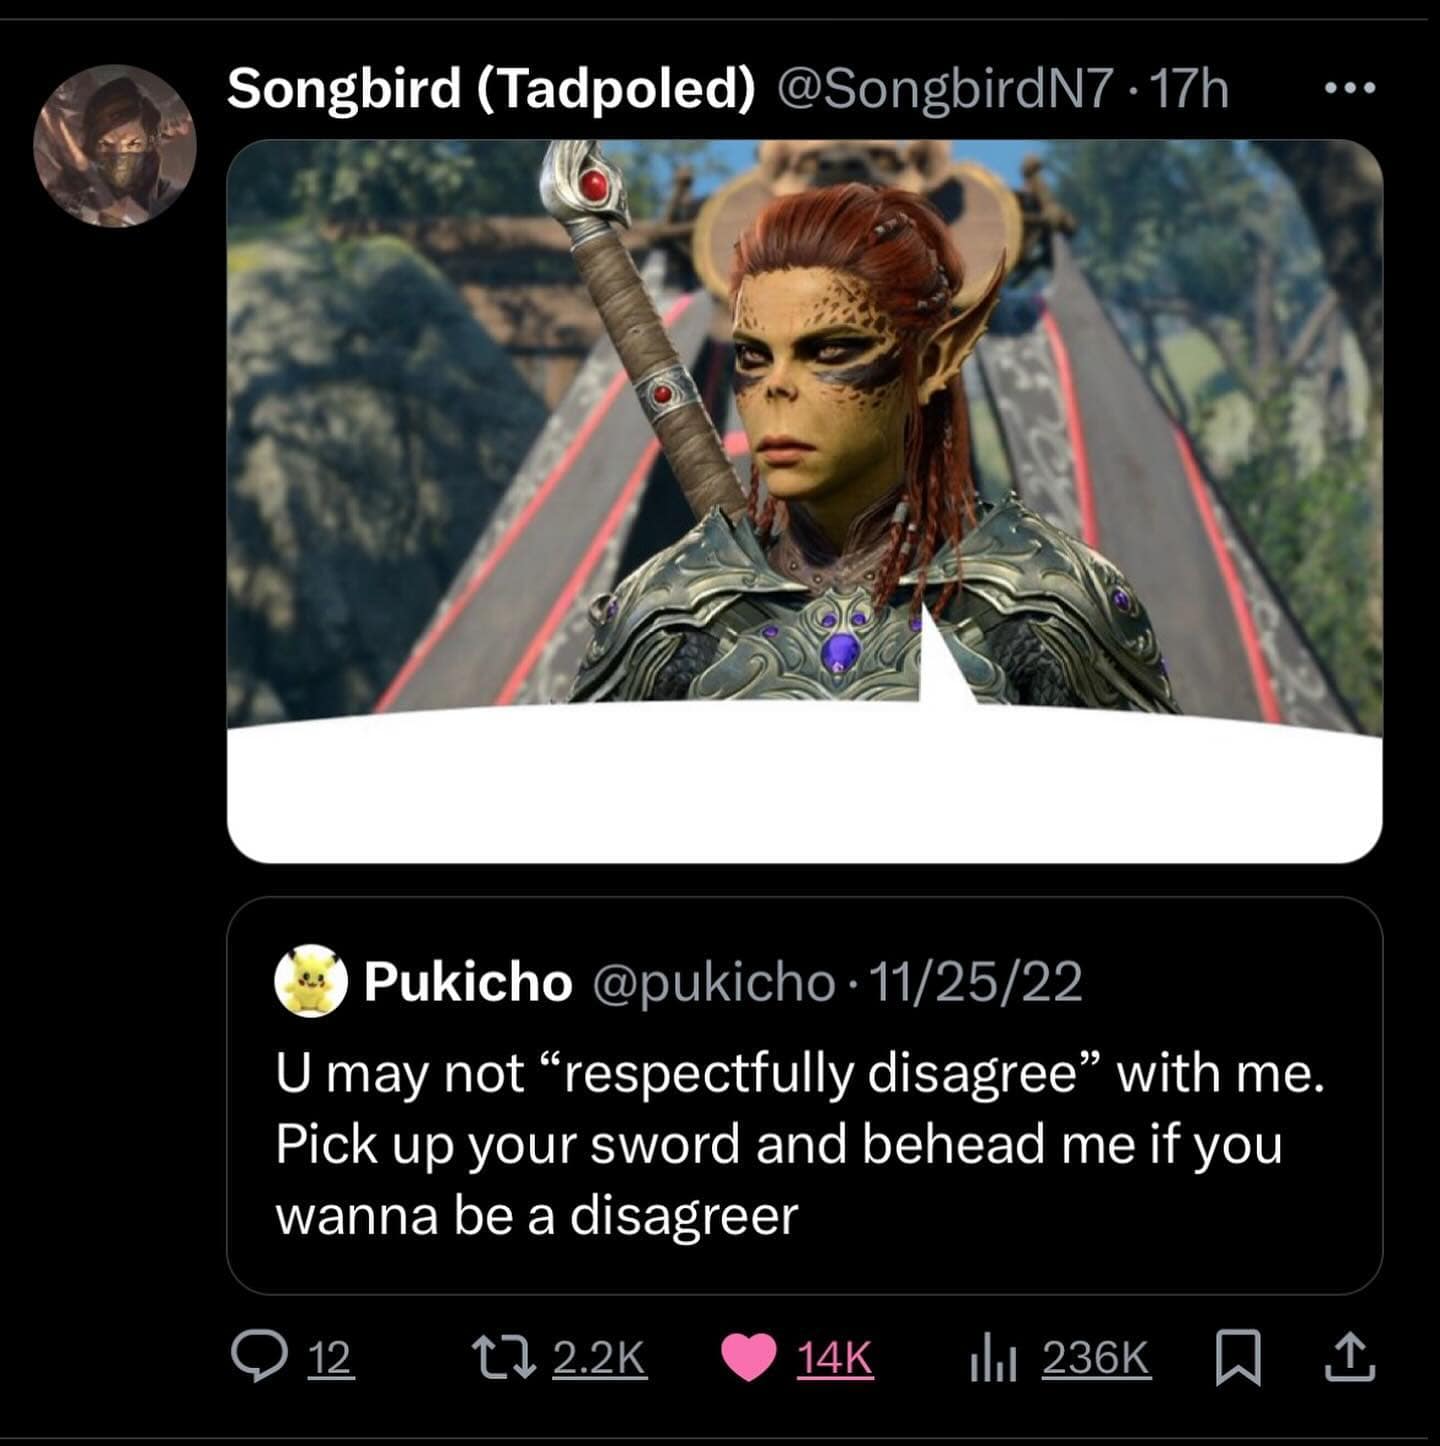Viewport: 1440px width, 1446px height.
Task: Open the Songbird (Tadpoled) display name
Action: tap(490, 89)
